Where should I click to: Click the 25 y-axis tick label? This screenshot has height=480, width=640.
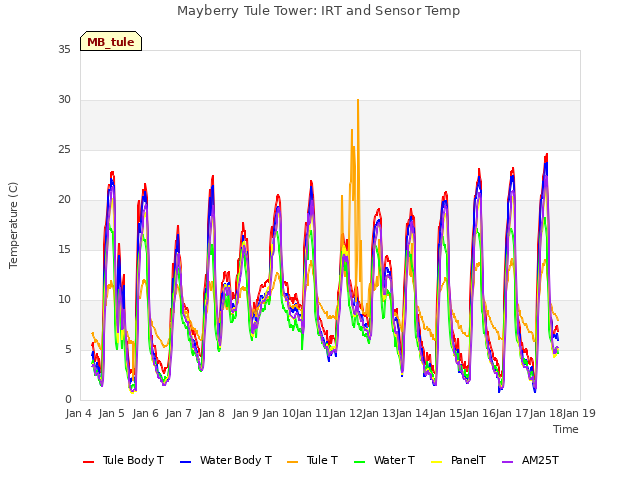click(64, 150)
